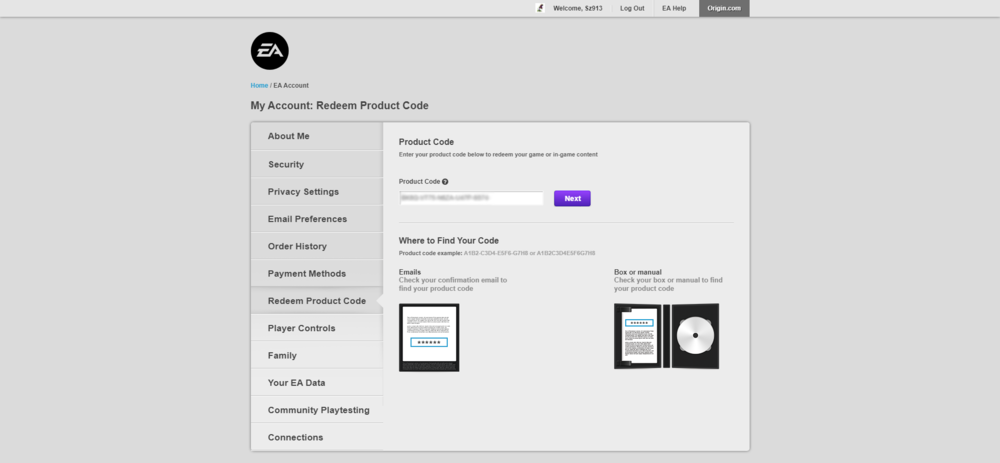
Task: Click the Product Code input field
Action: click(x=471, y=198)
